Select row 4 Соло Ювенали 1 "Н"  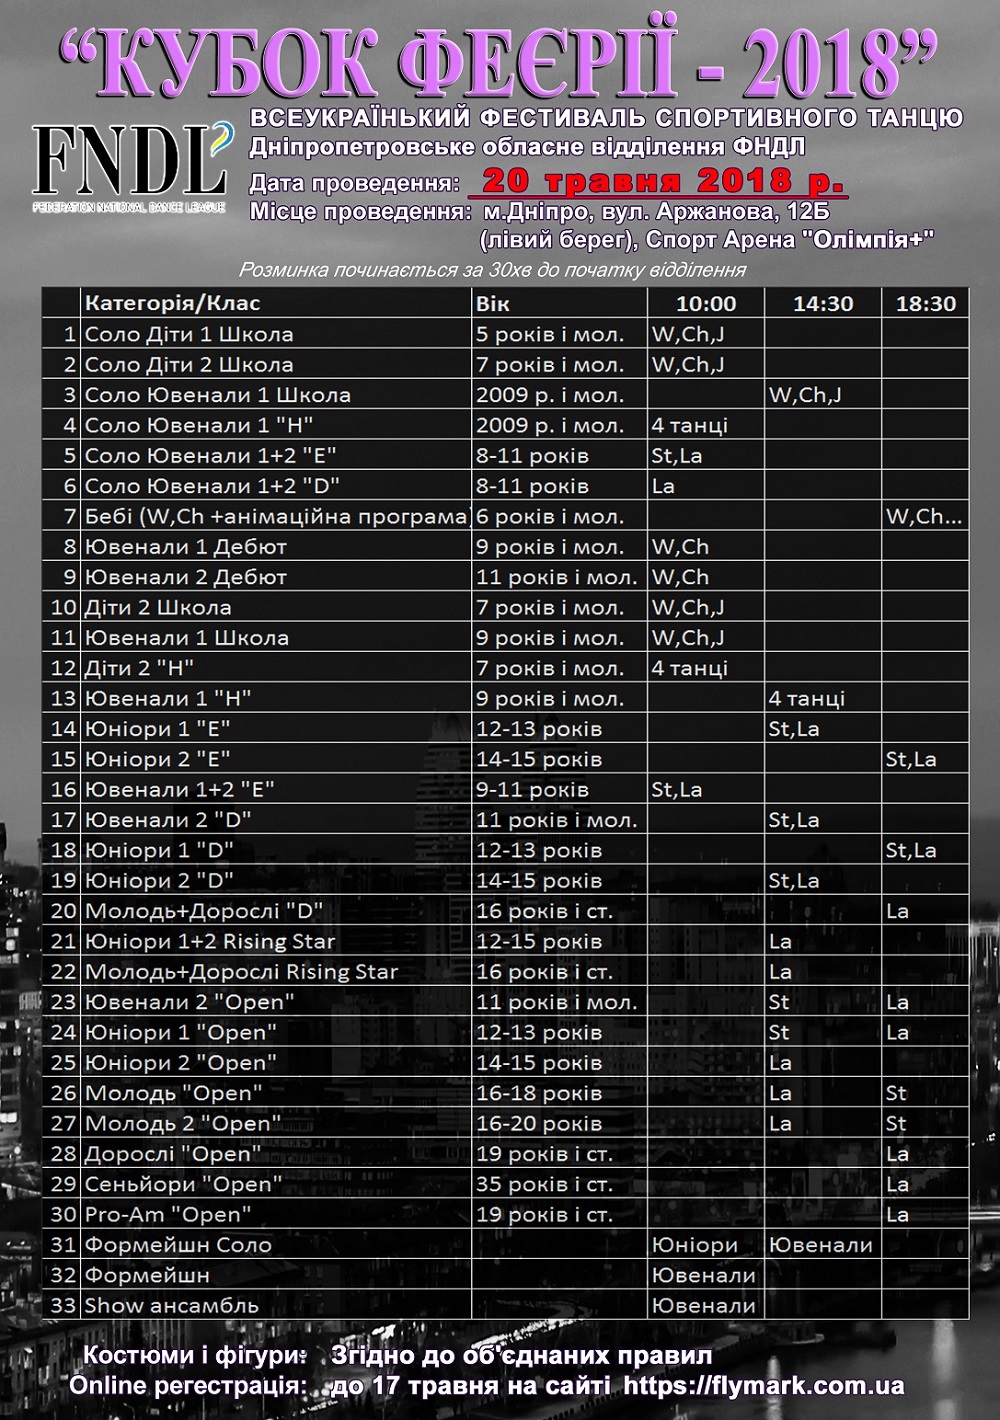click(505, 425)
